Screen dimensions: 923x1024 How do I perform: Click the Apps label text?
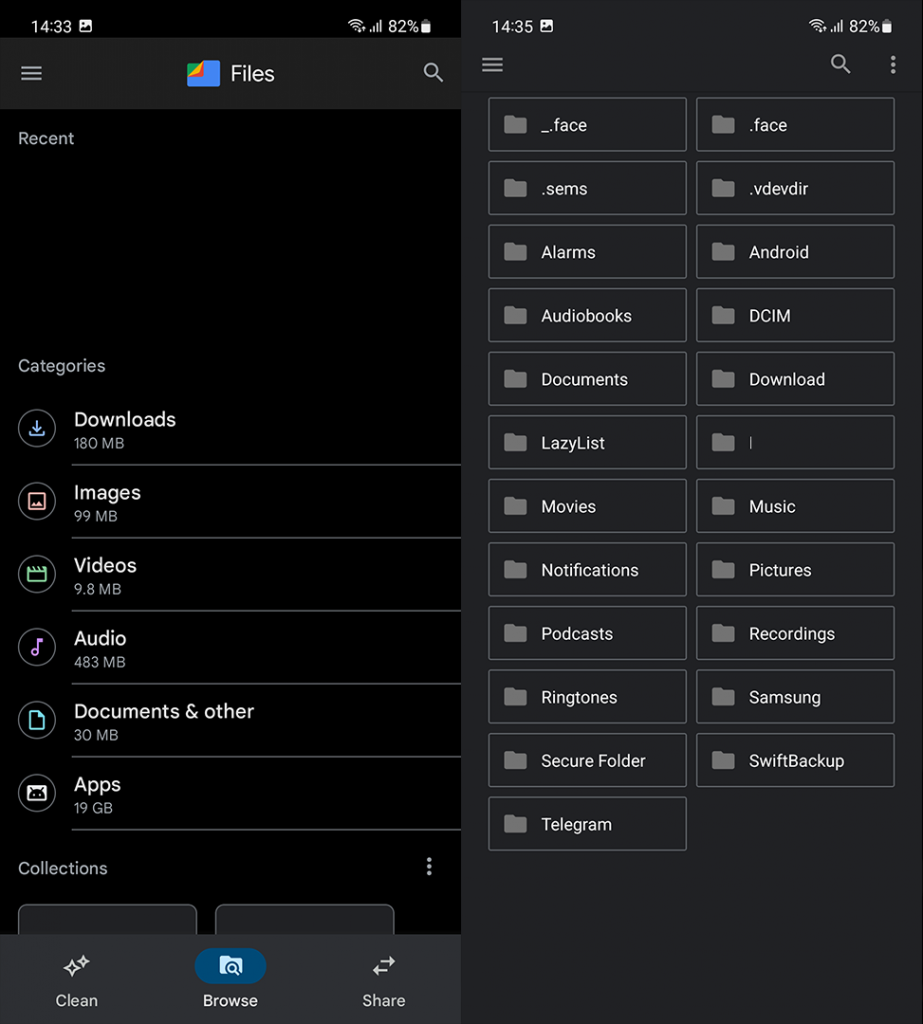(97, 785)
